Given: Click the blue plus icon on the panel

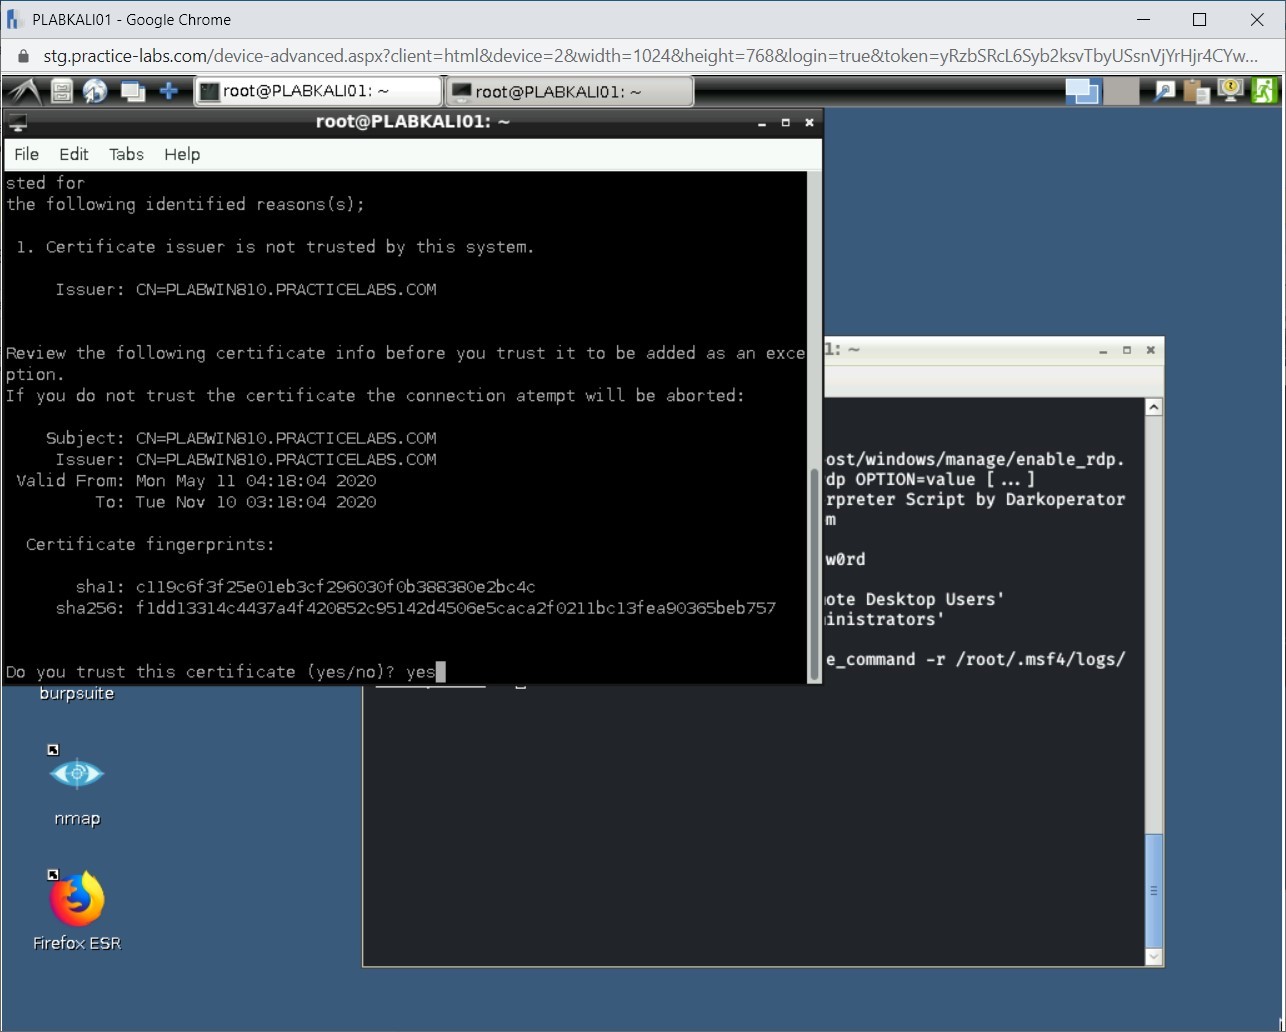Looking at the screenshot, I should (x=168, y=91).
